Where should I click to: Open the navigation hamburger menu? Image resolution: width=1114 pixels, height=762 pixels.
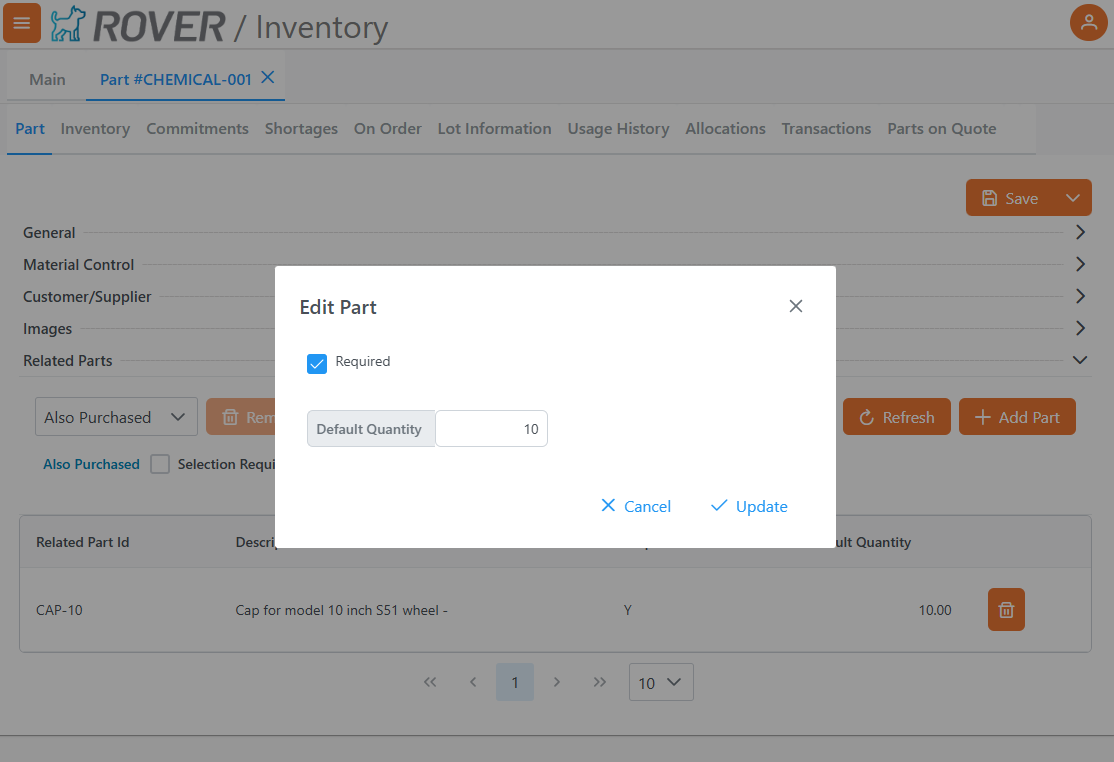[22, 22]
